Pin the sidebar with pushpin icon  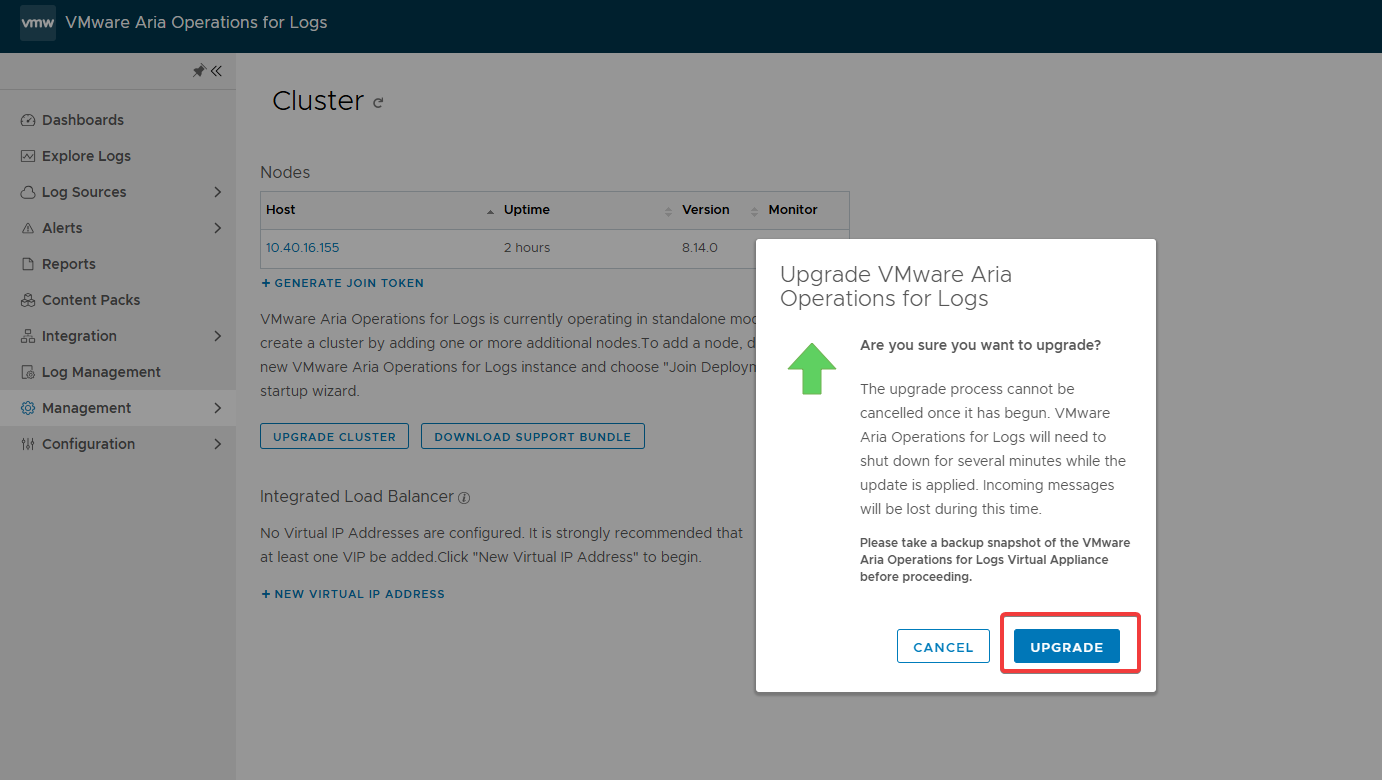pyautogui.click(x=198, y=71)
